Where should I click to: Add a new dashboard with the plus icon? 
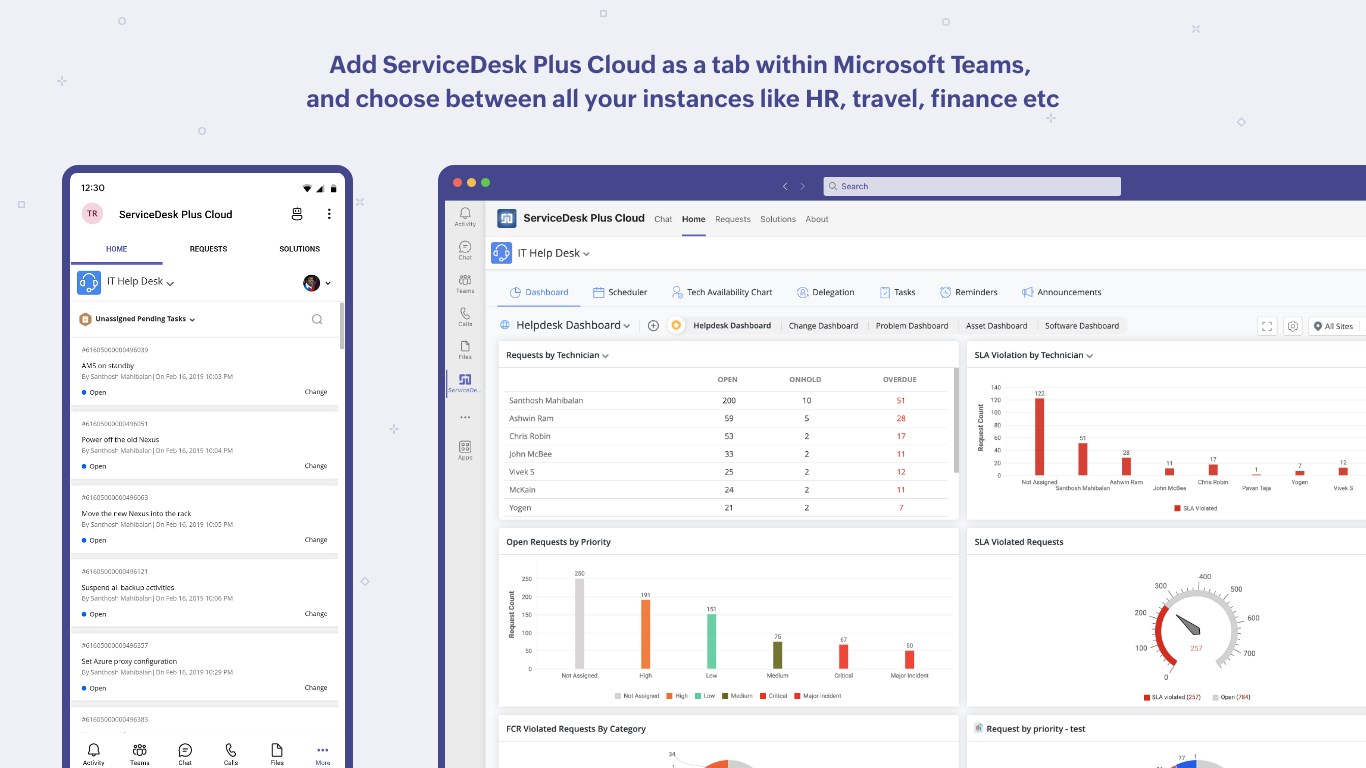pyautogui.click(x=653, y=325)
